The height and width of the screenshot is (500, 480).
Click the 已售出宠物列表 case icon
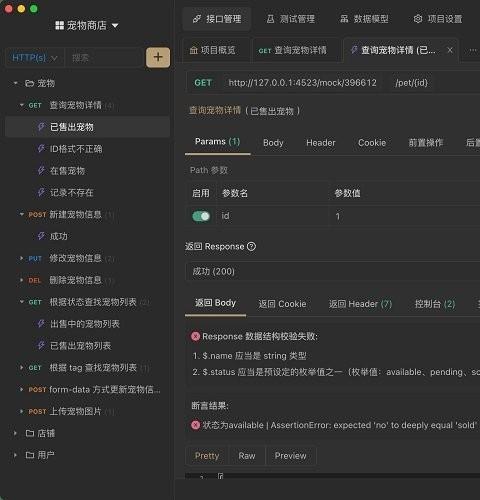41,345
